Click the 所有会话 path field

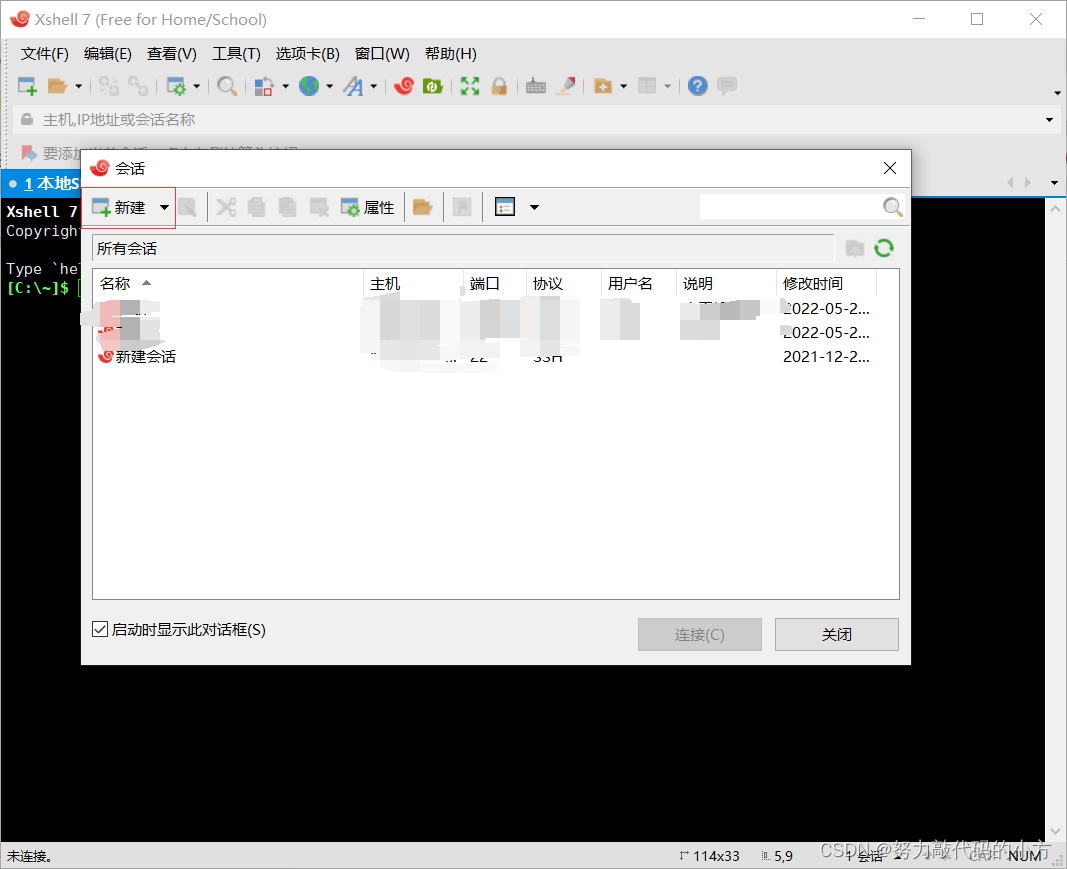(463, 248)
